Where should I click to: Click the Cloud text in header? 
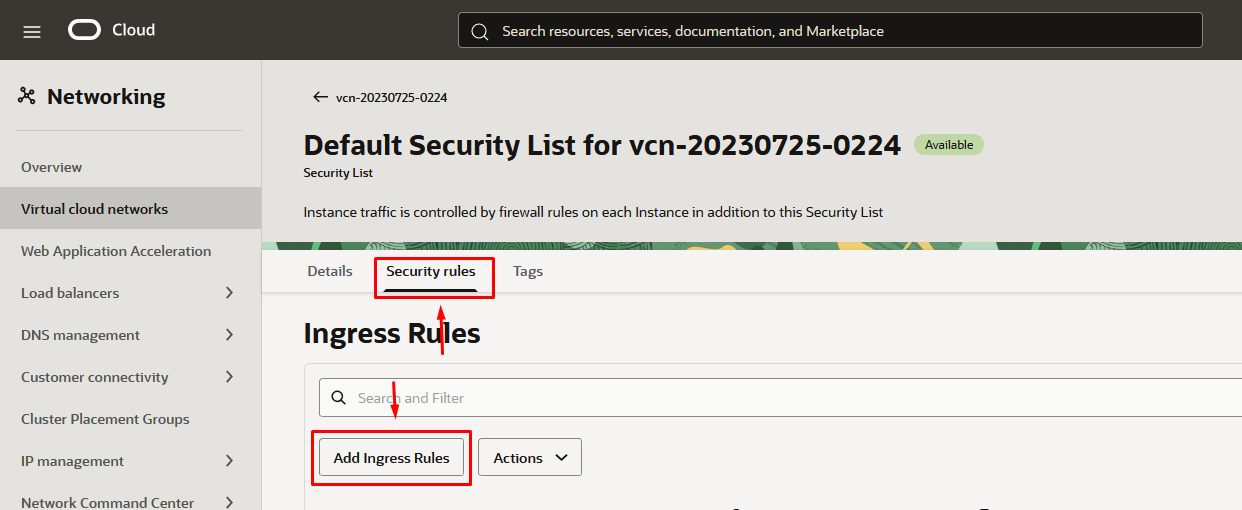(x=133, y=30)
